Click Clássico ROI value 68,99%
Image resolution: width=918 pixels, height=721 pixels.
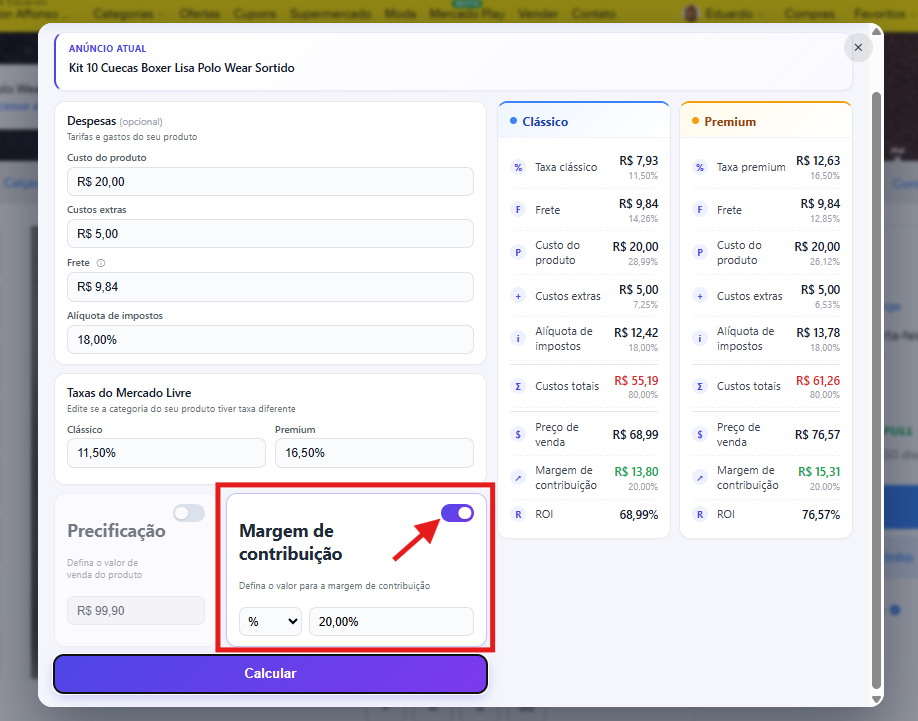coord(639,515)
